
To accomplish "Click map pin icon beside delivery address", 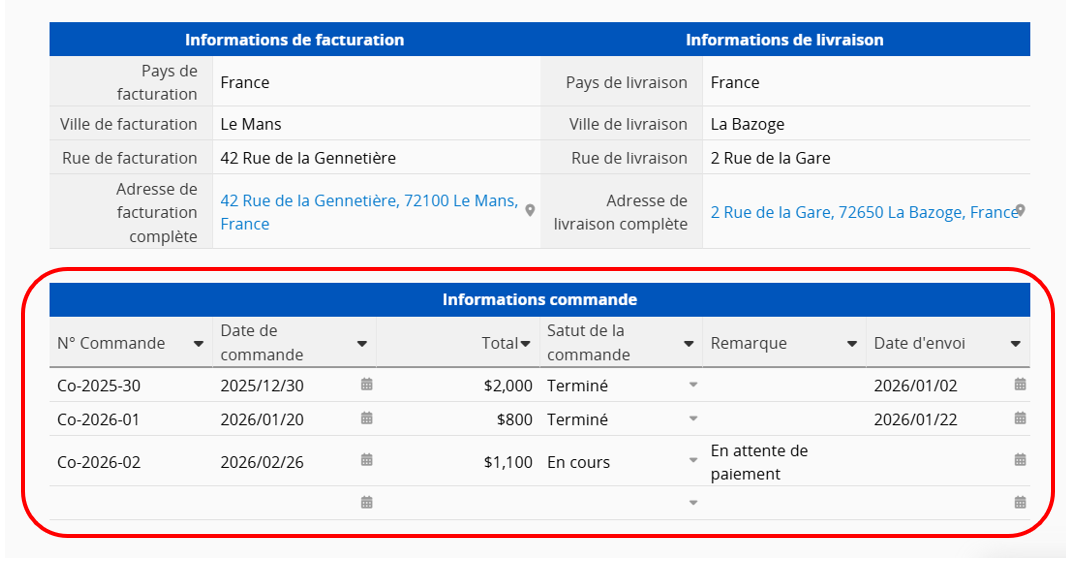I will (1019, 210).
